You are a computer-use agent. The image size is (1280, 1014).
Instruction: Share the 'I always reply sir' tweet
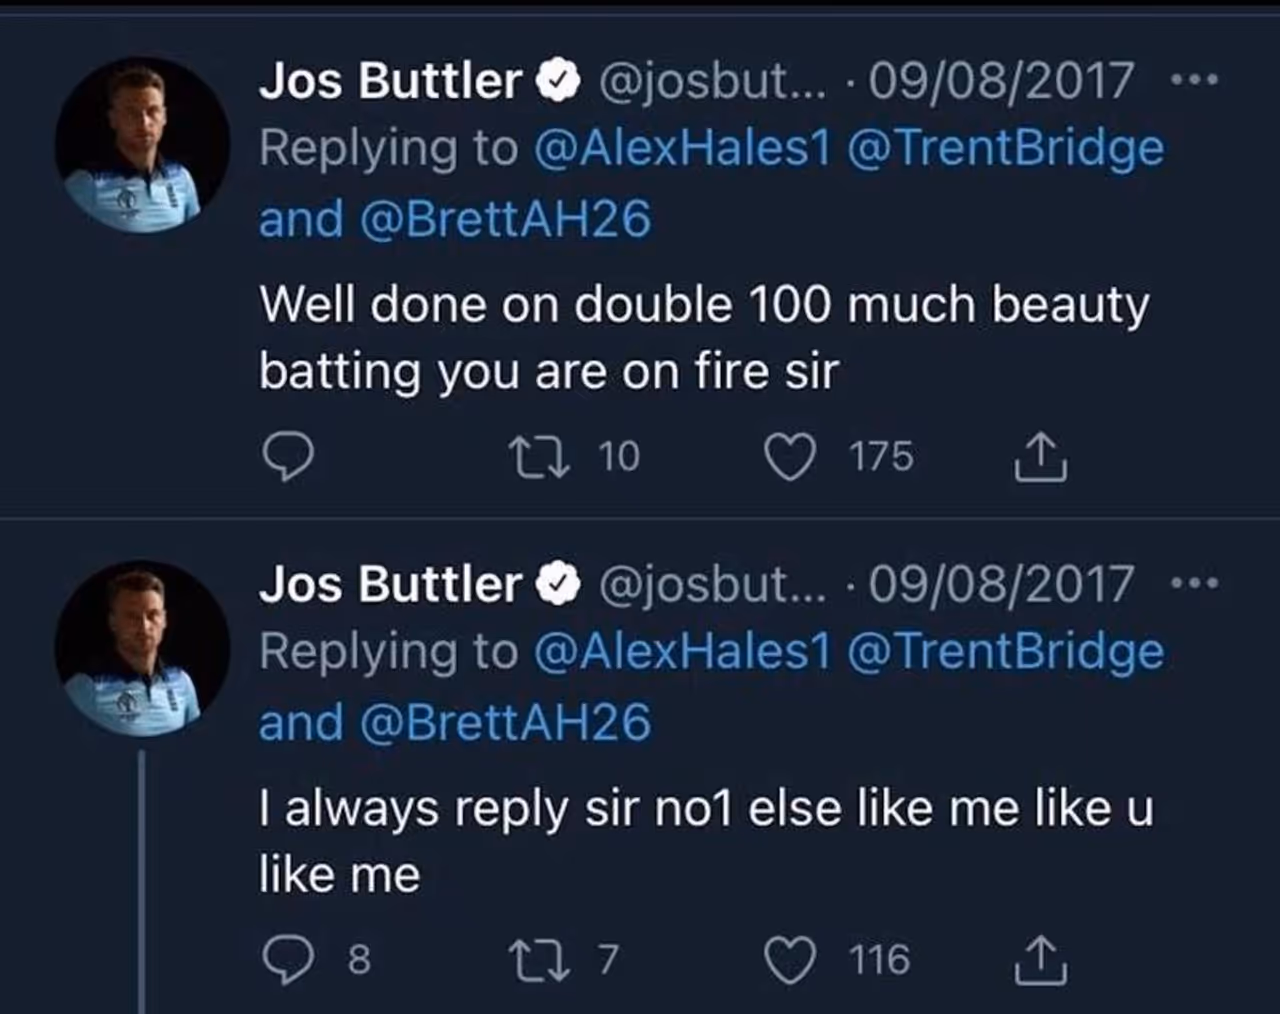[x=1041, y=960]
